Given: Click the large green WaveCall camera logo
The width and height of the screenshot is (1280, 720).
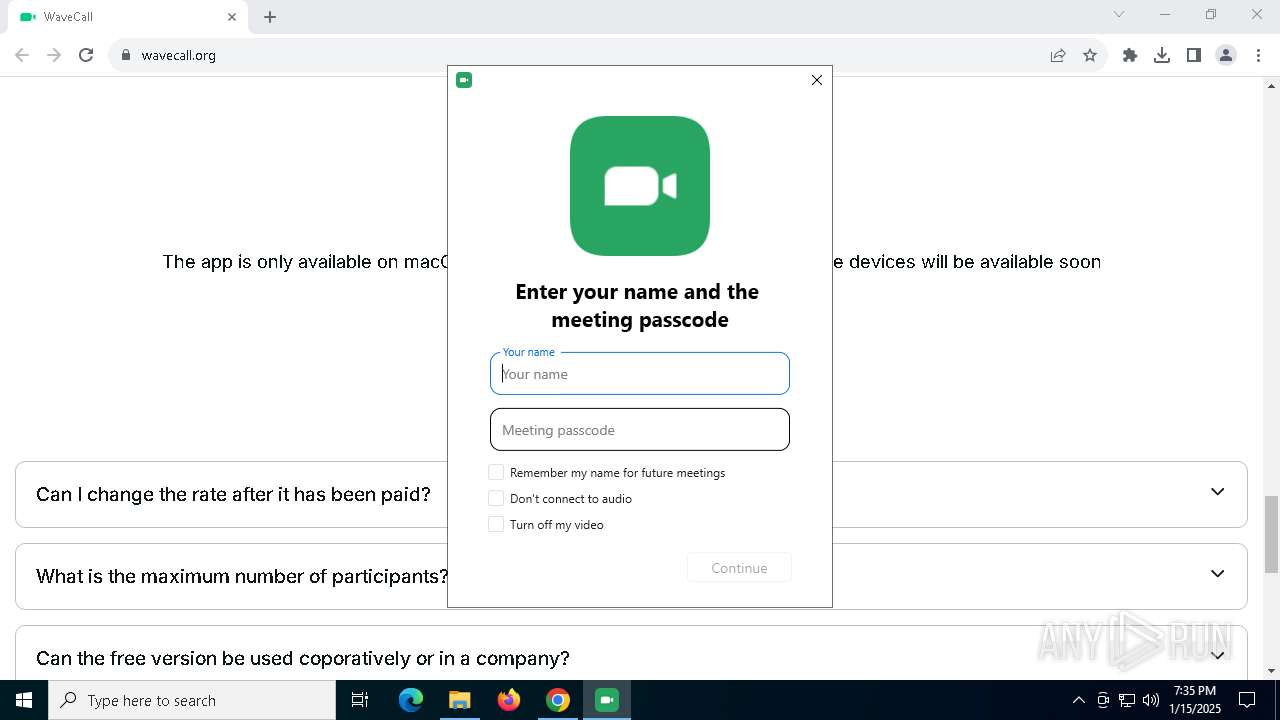Looking at the screenshot, I should 640,186.
